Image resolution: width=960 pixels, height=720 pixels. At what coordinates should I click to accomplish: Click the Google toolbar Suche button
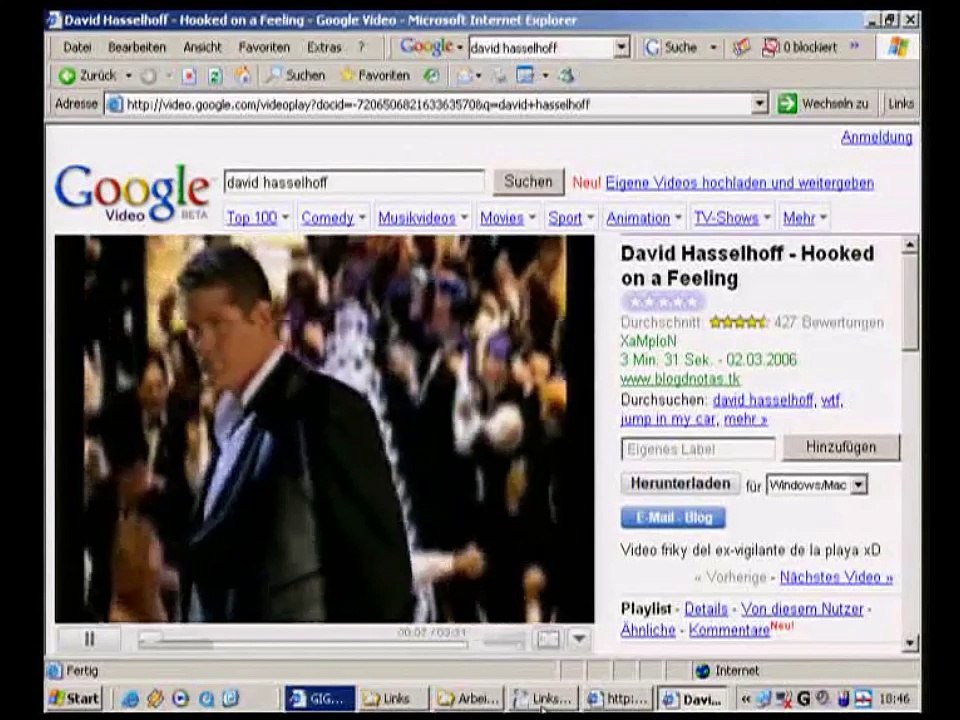coord(671,47)
